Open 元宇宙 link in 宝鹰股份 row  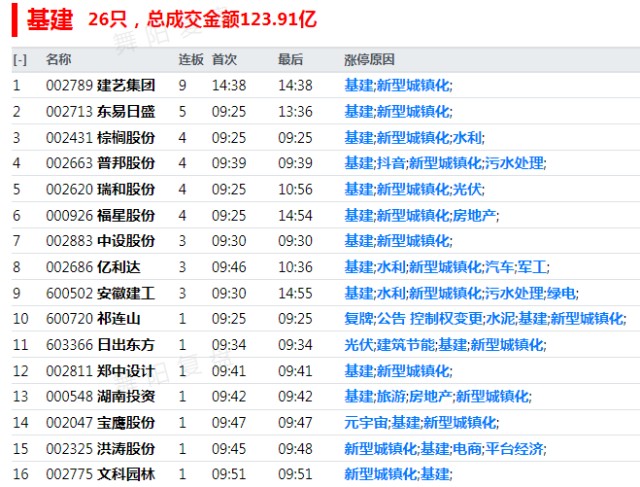366,422
